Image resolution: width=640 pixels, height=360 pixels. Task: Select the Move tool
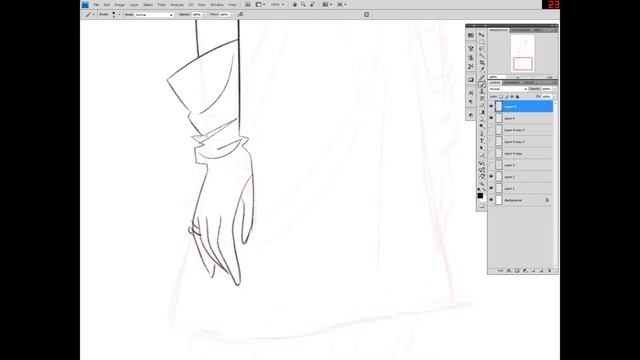(482, 35)
